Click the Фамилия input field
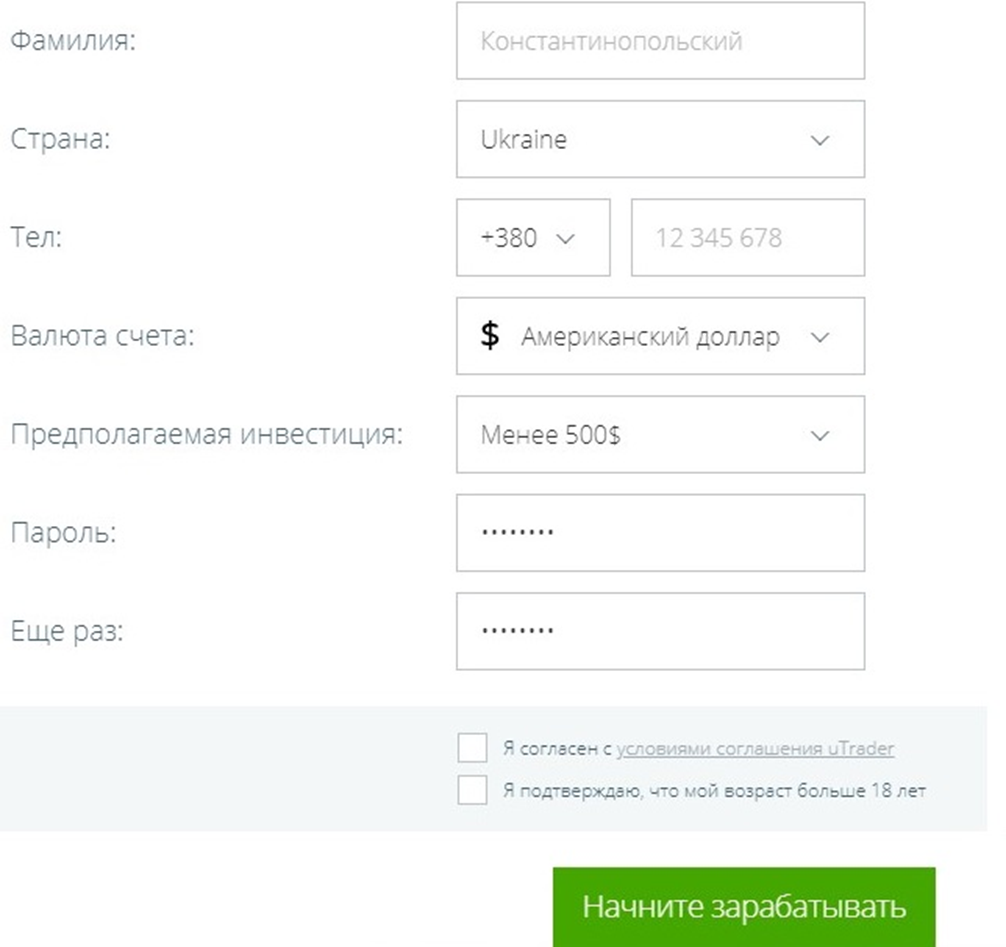The image size is (1006, 947). point(660,40)
